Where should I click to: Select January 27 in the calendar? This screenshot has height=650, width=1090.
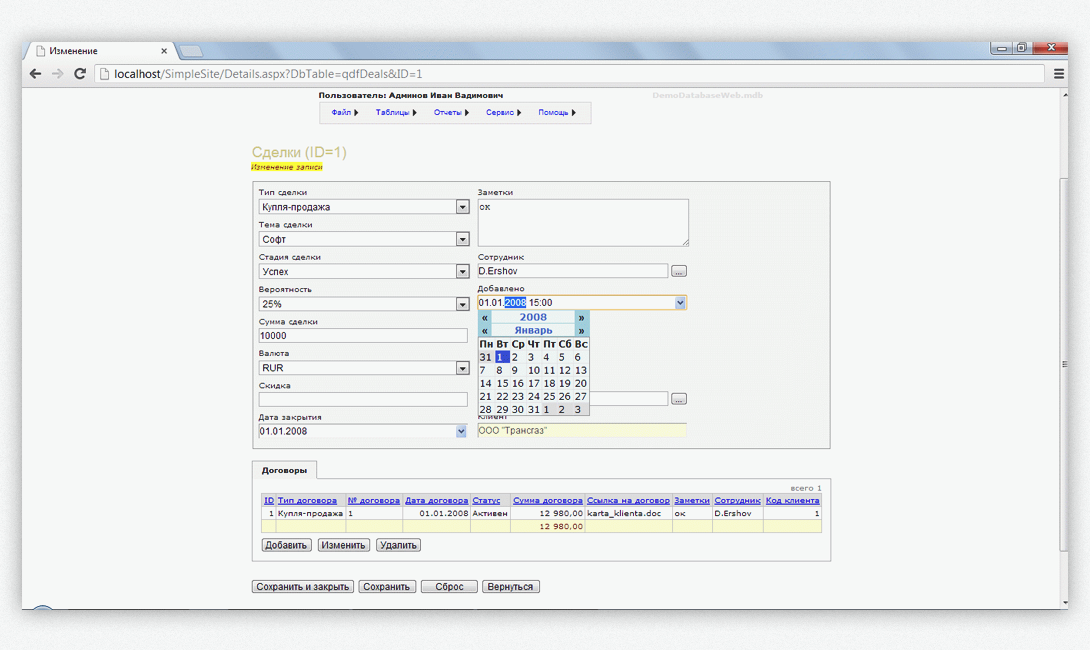581,397
